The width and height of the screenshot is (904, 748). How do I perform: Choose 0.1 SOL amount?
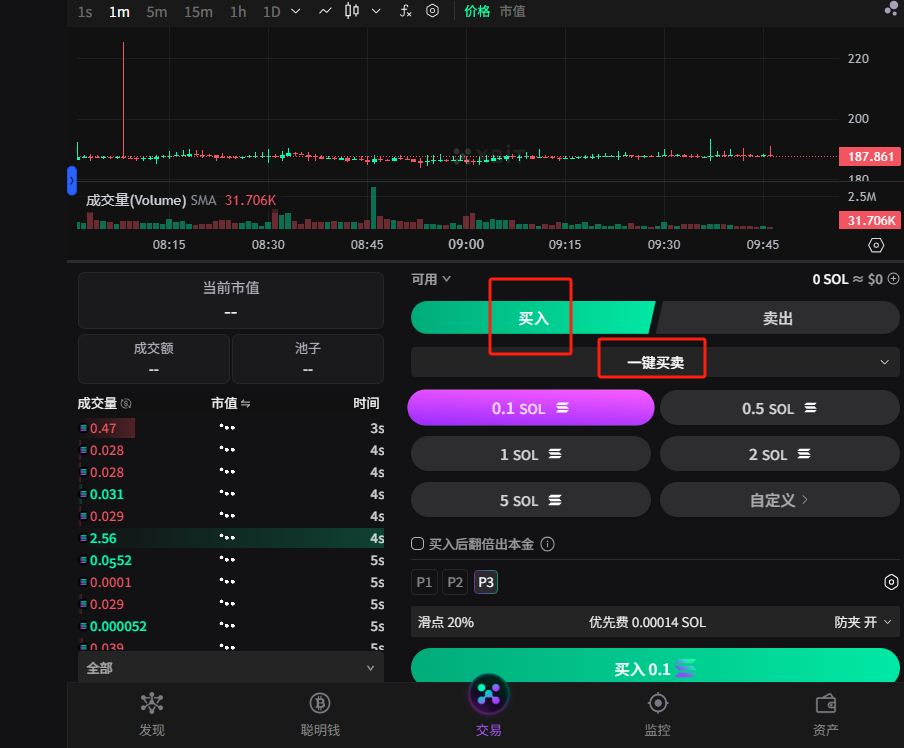tap(531, 408)
